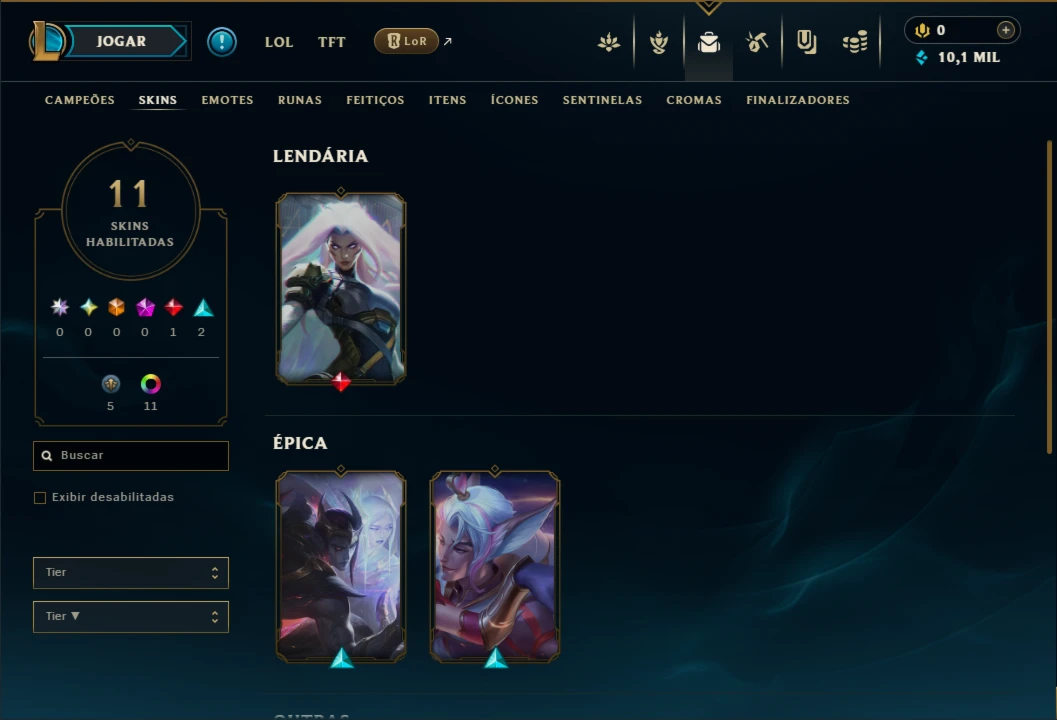
Task: Open the Profile laurel icon
Action: point(659,42)
